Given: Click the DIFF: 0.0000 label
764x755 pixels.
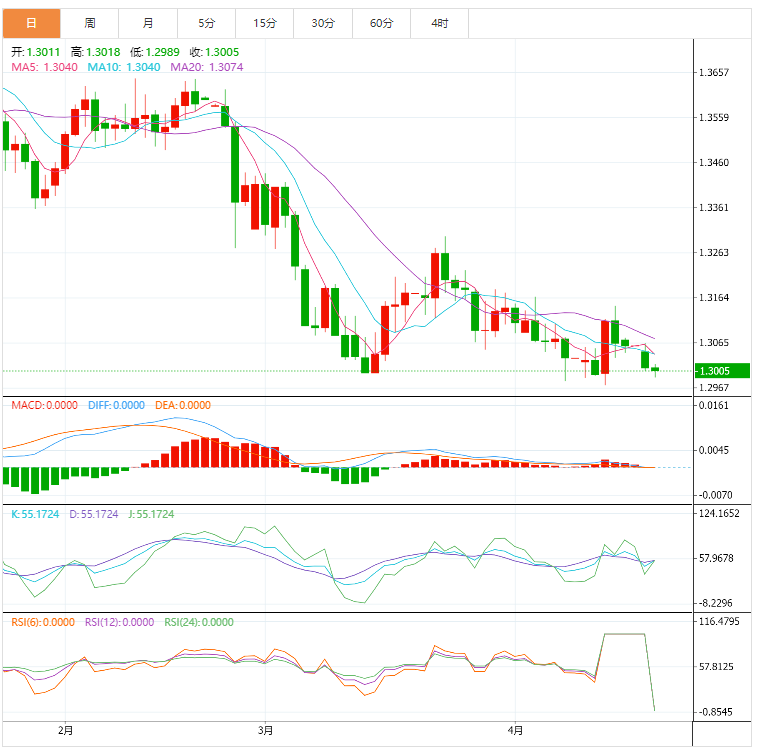Looking at the screenshot, I should click(116, 405).
